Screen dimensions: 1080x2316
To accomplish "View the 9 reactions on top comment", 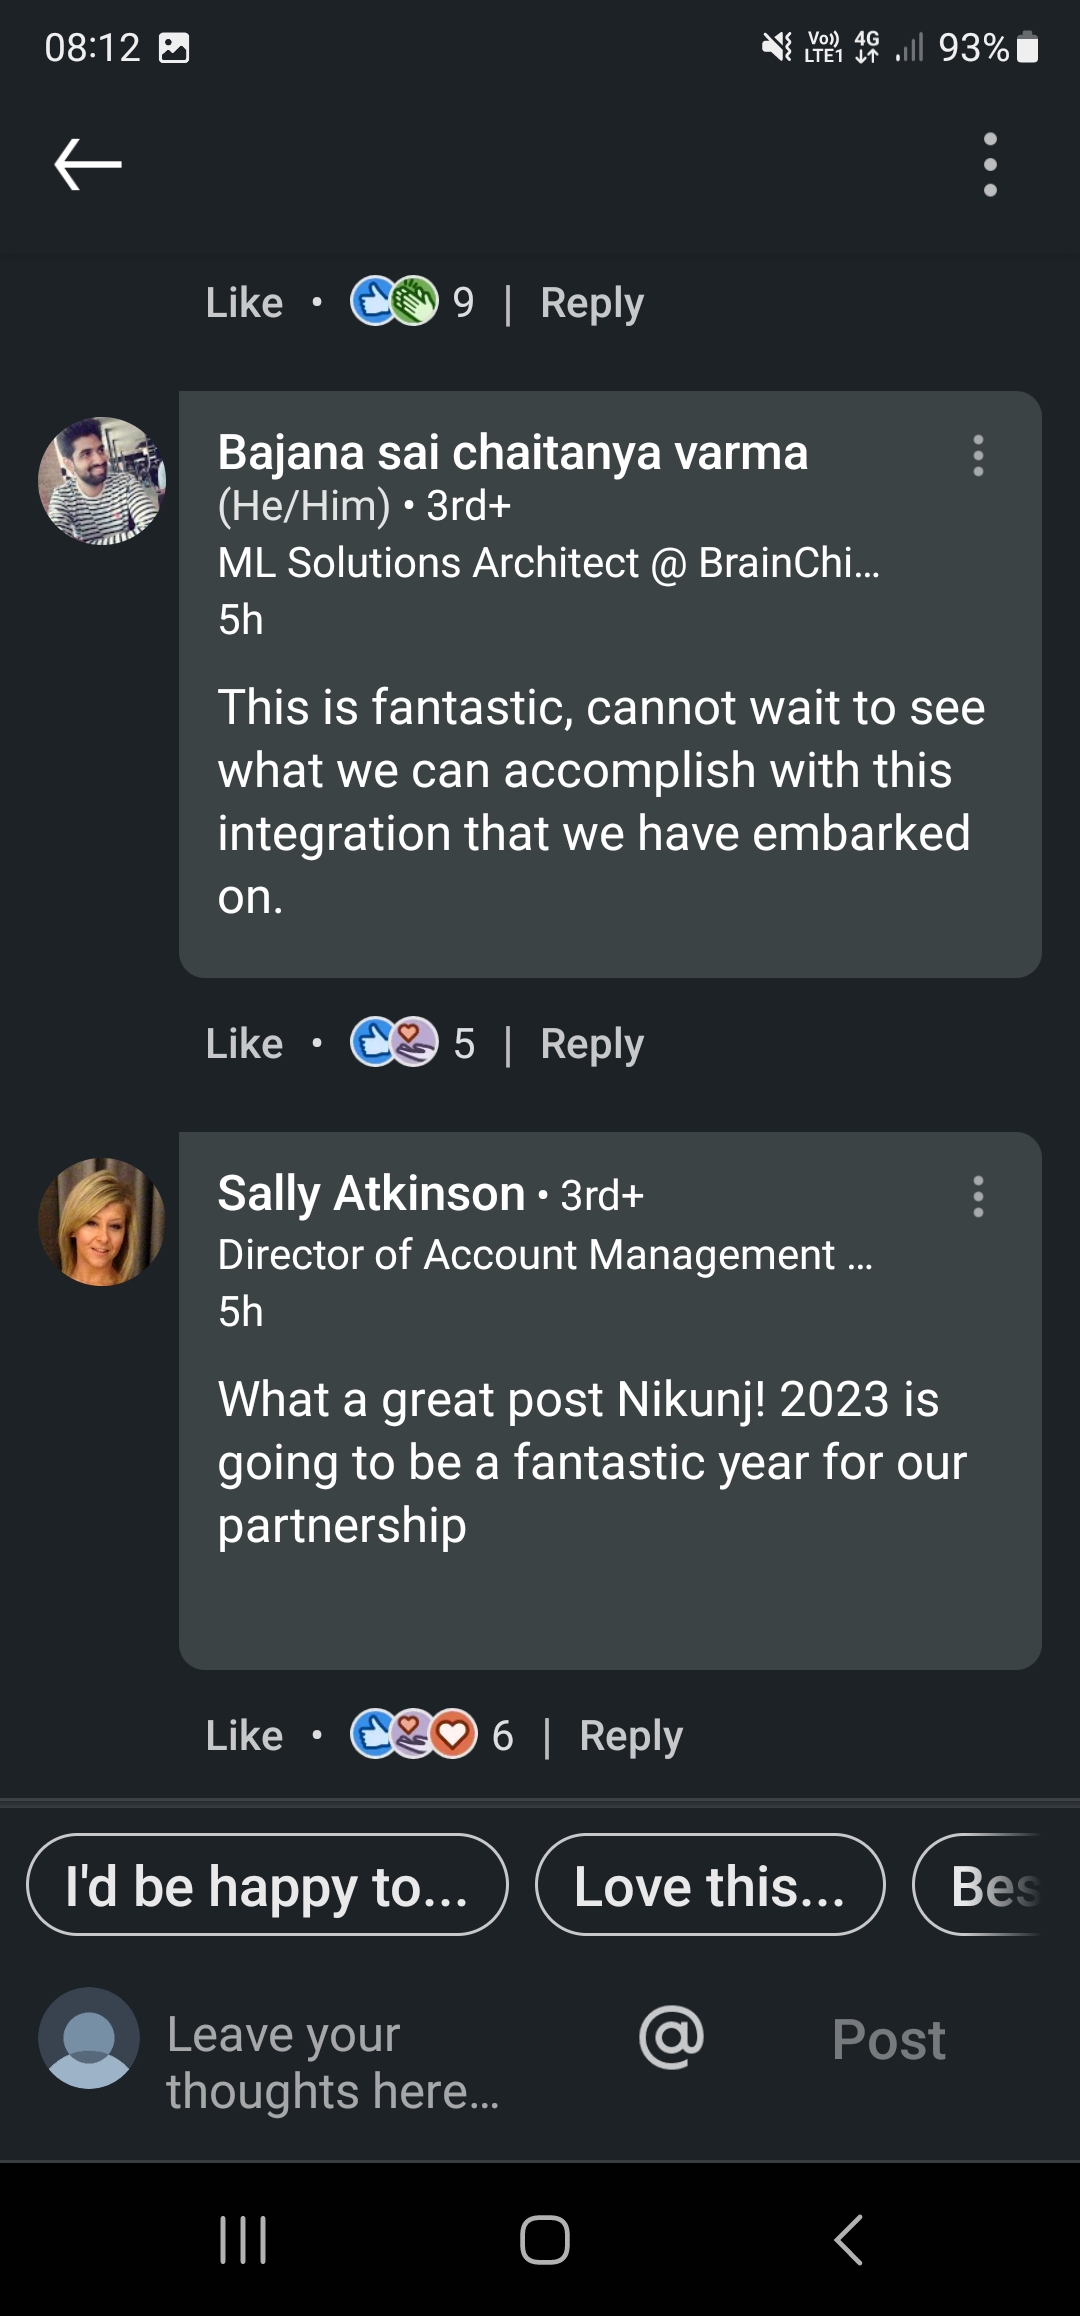I will 412,301.
